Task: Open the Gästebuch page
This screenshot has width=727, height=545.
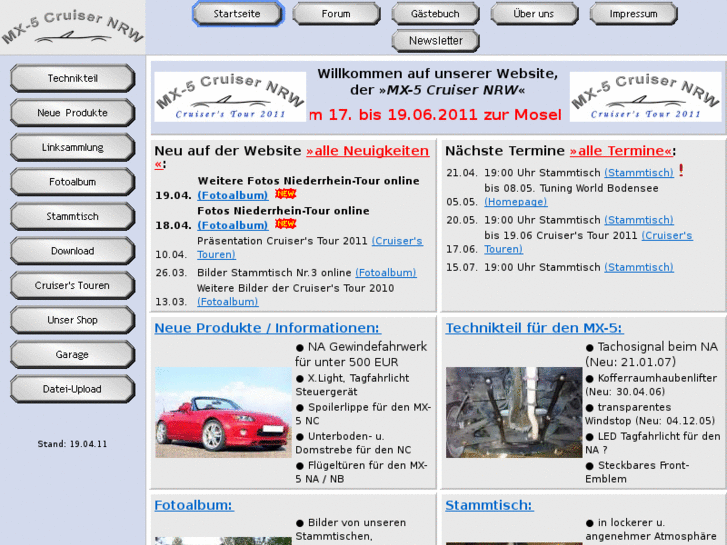Action: [435, 14]
